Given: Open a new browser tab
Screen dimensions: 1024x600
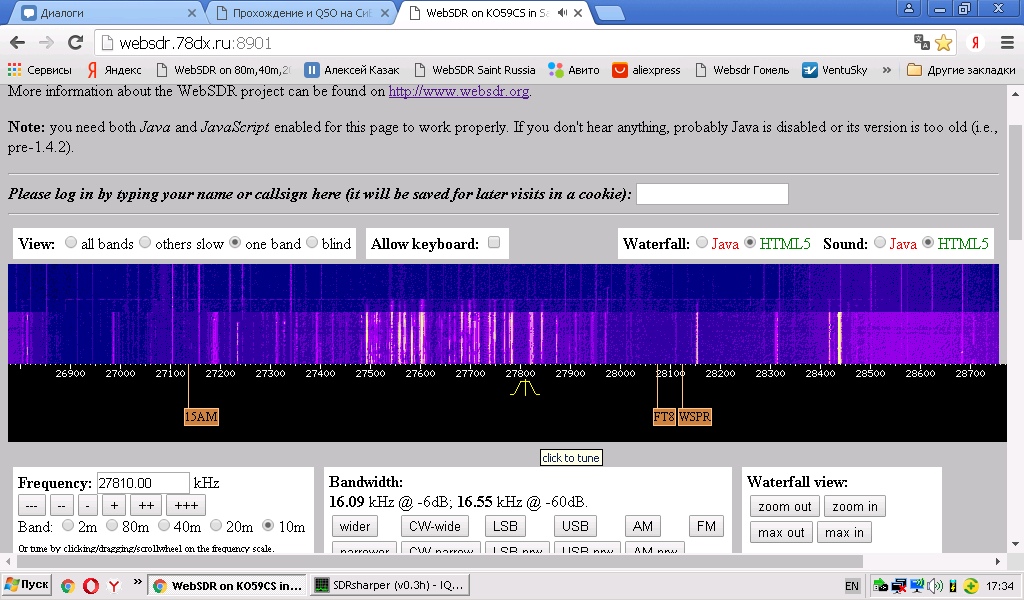Looking at the screenshot, I should [611, 13].
